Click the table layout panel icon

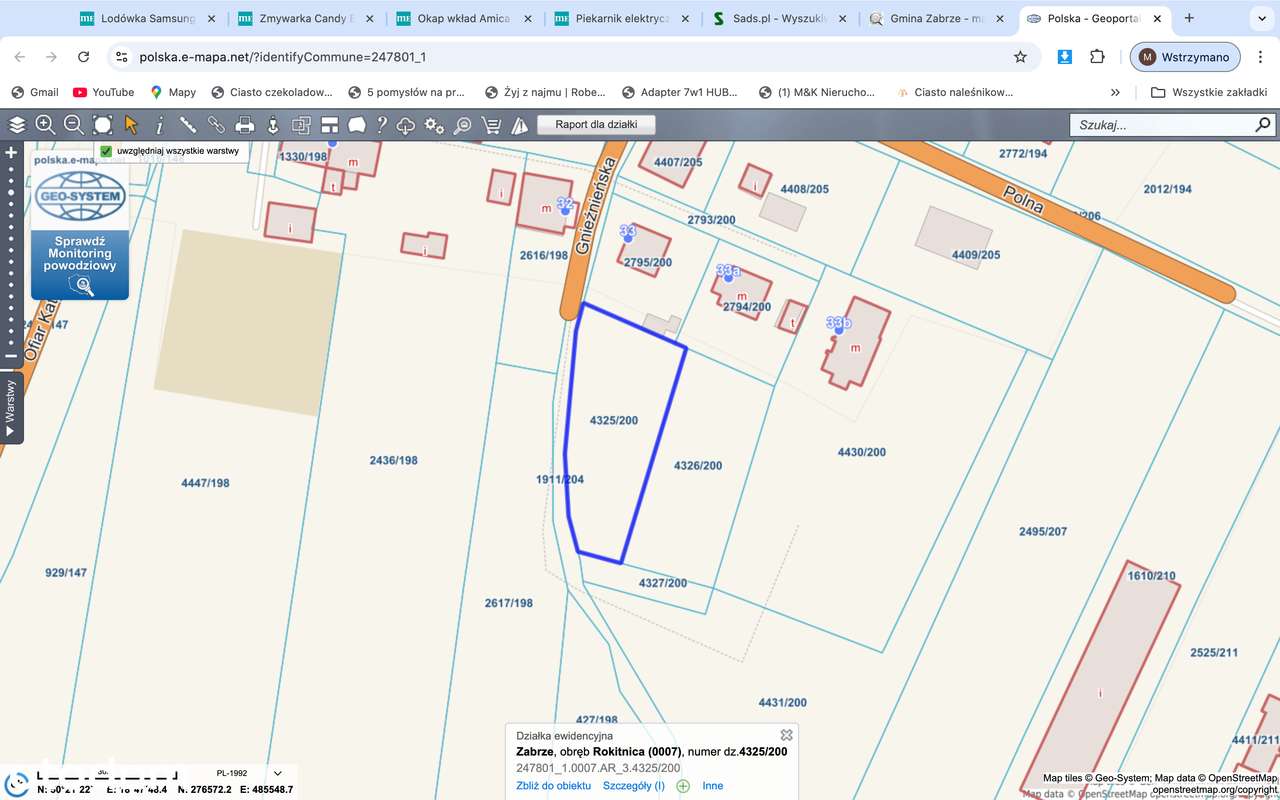(x=329, y=125)
